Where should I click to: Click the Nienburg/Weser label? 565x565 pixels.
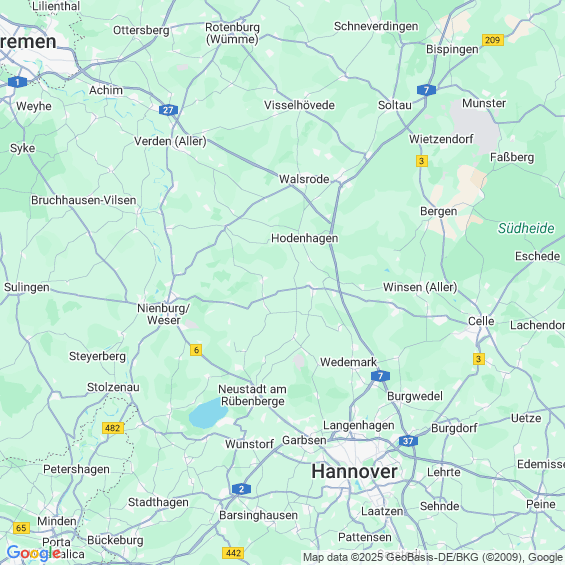point(164,314)
